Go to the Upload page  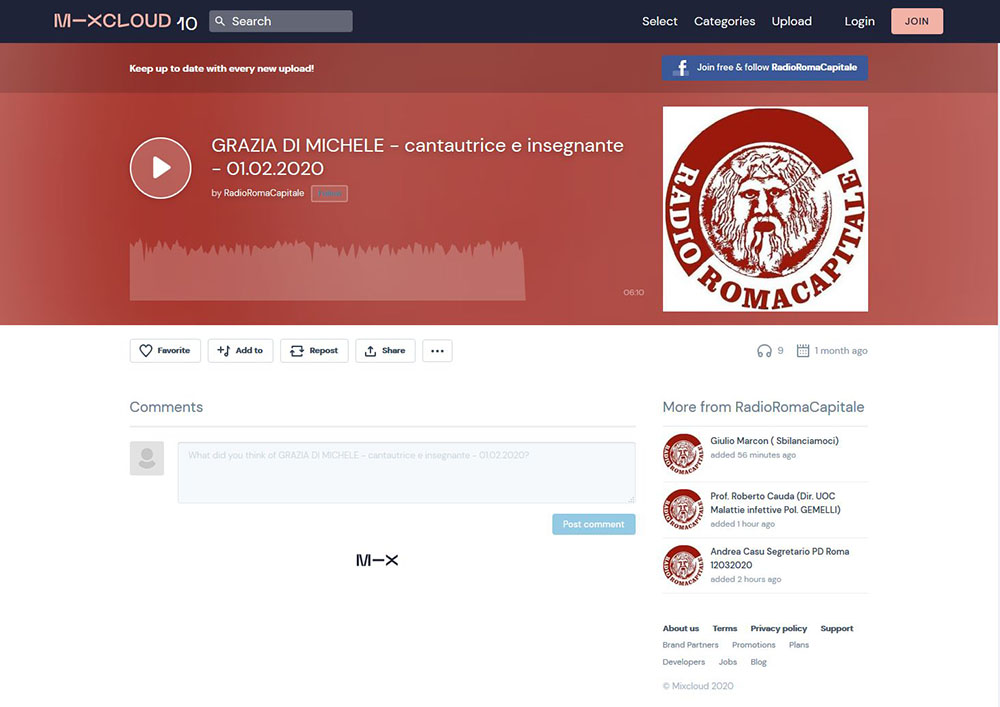tap(791, 21)
